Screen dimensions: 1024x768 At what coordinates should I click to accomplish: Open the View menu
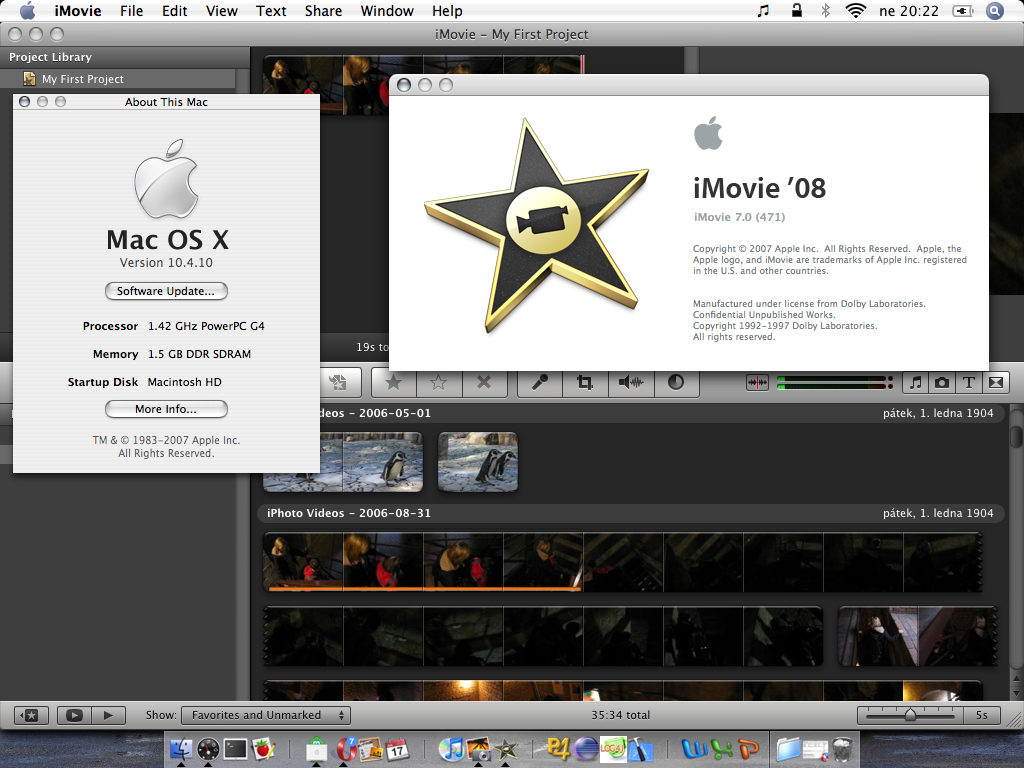221,11
